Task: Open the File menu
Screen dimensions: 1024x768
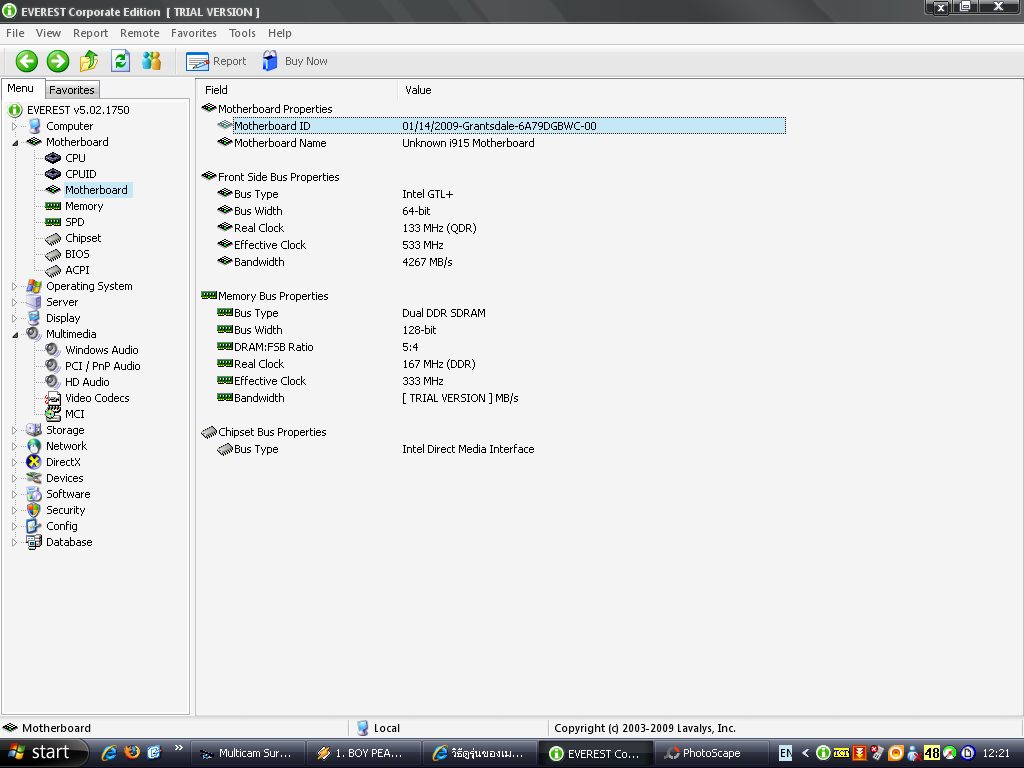Action: [x=15, y=33]
